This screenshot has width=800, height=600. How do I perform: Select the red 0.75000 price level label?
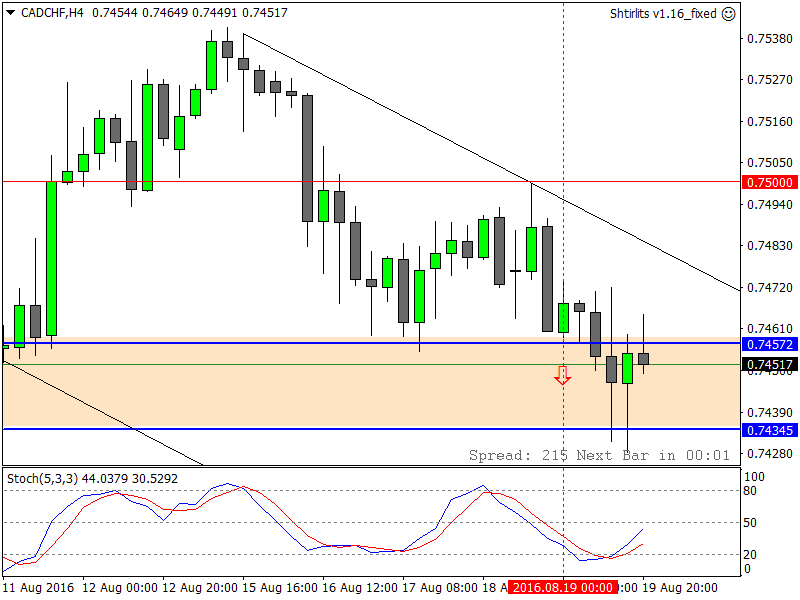pyautogui.click(x=769, y=182)
